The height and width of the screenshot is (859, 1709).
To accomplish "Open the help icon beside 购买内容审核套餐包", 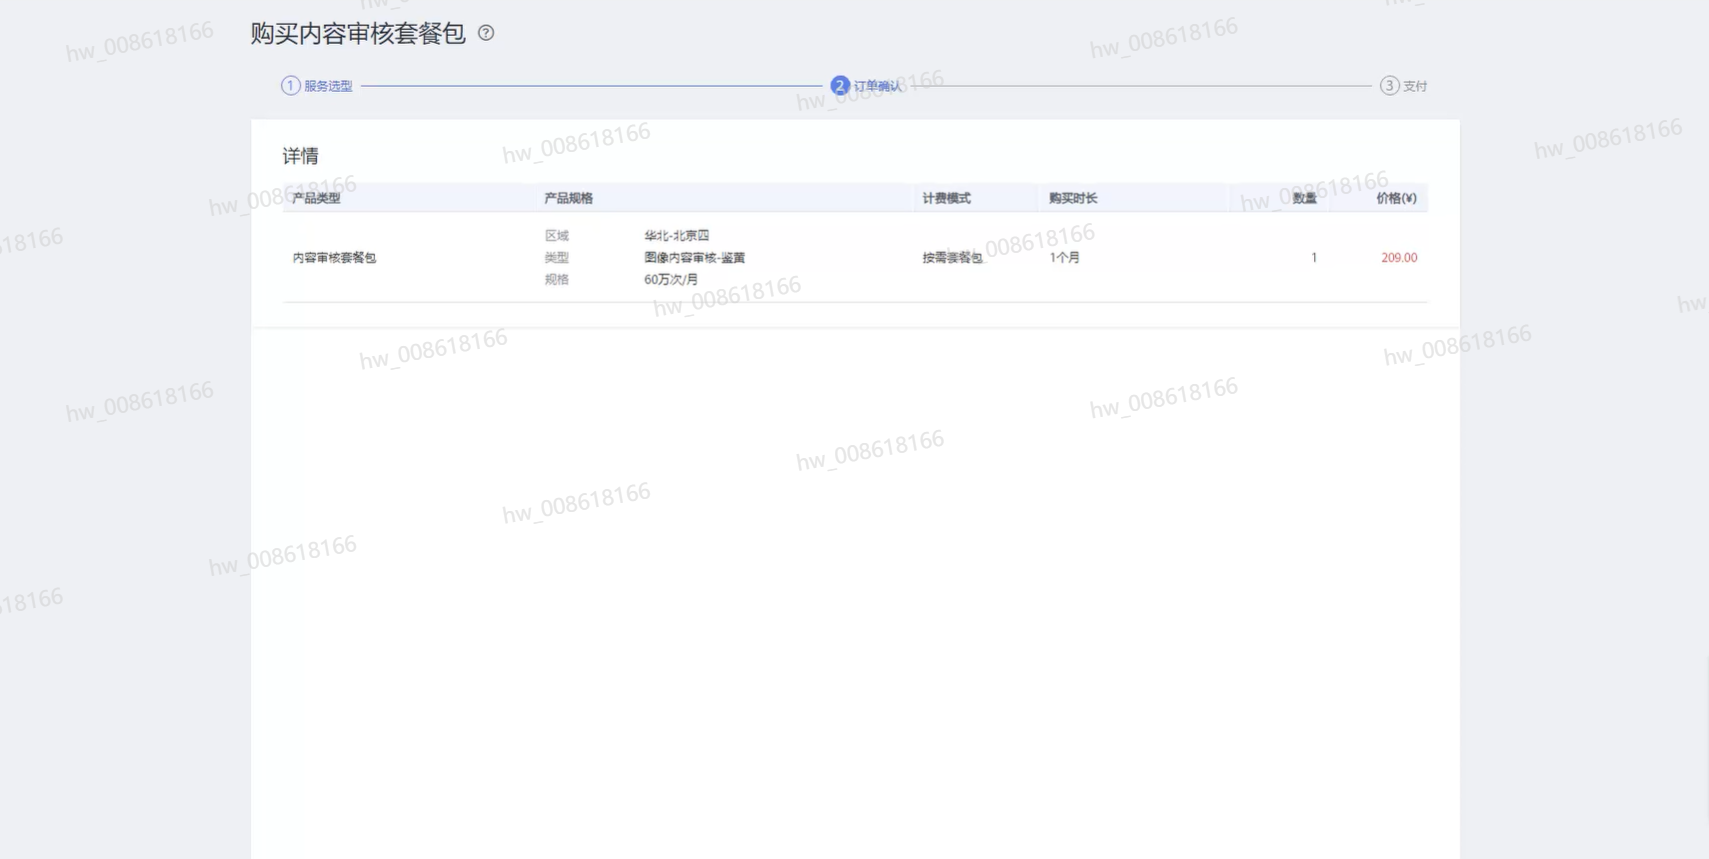I will tap(486, 33).
